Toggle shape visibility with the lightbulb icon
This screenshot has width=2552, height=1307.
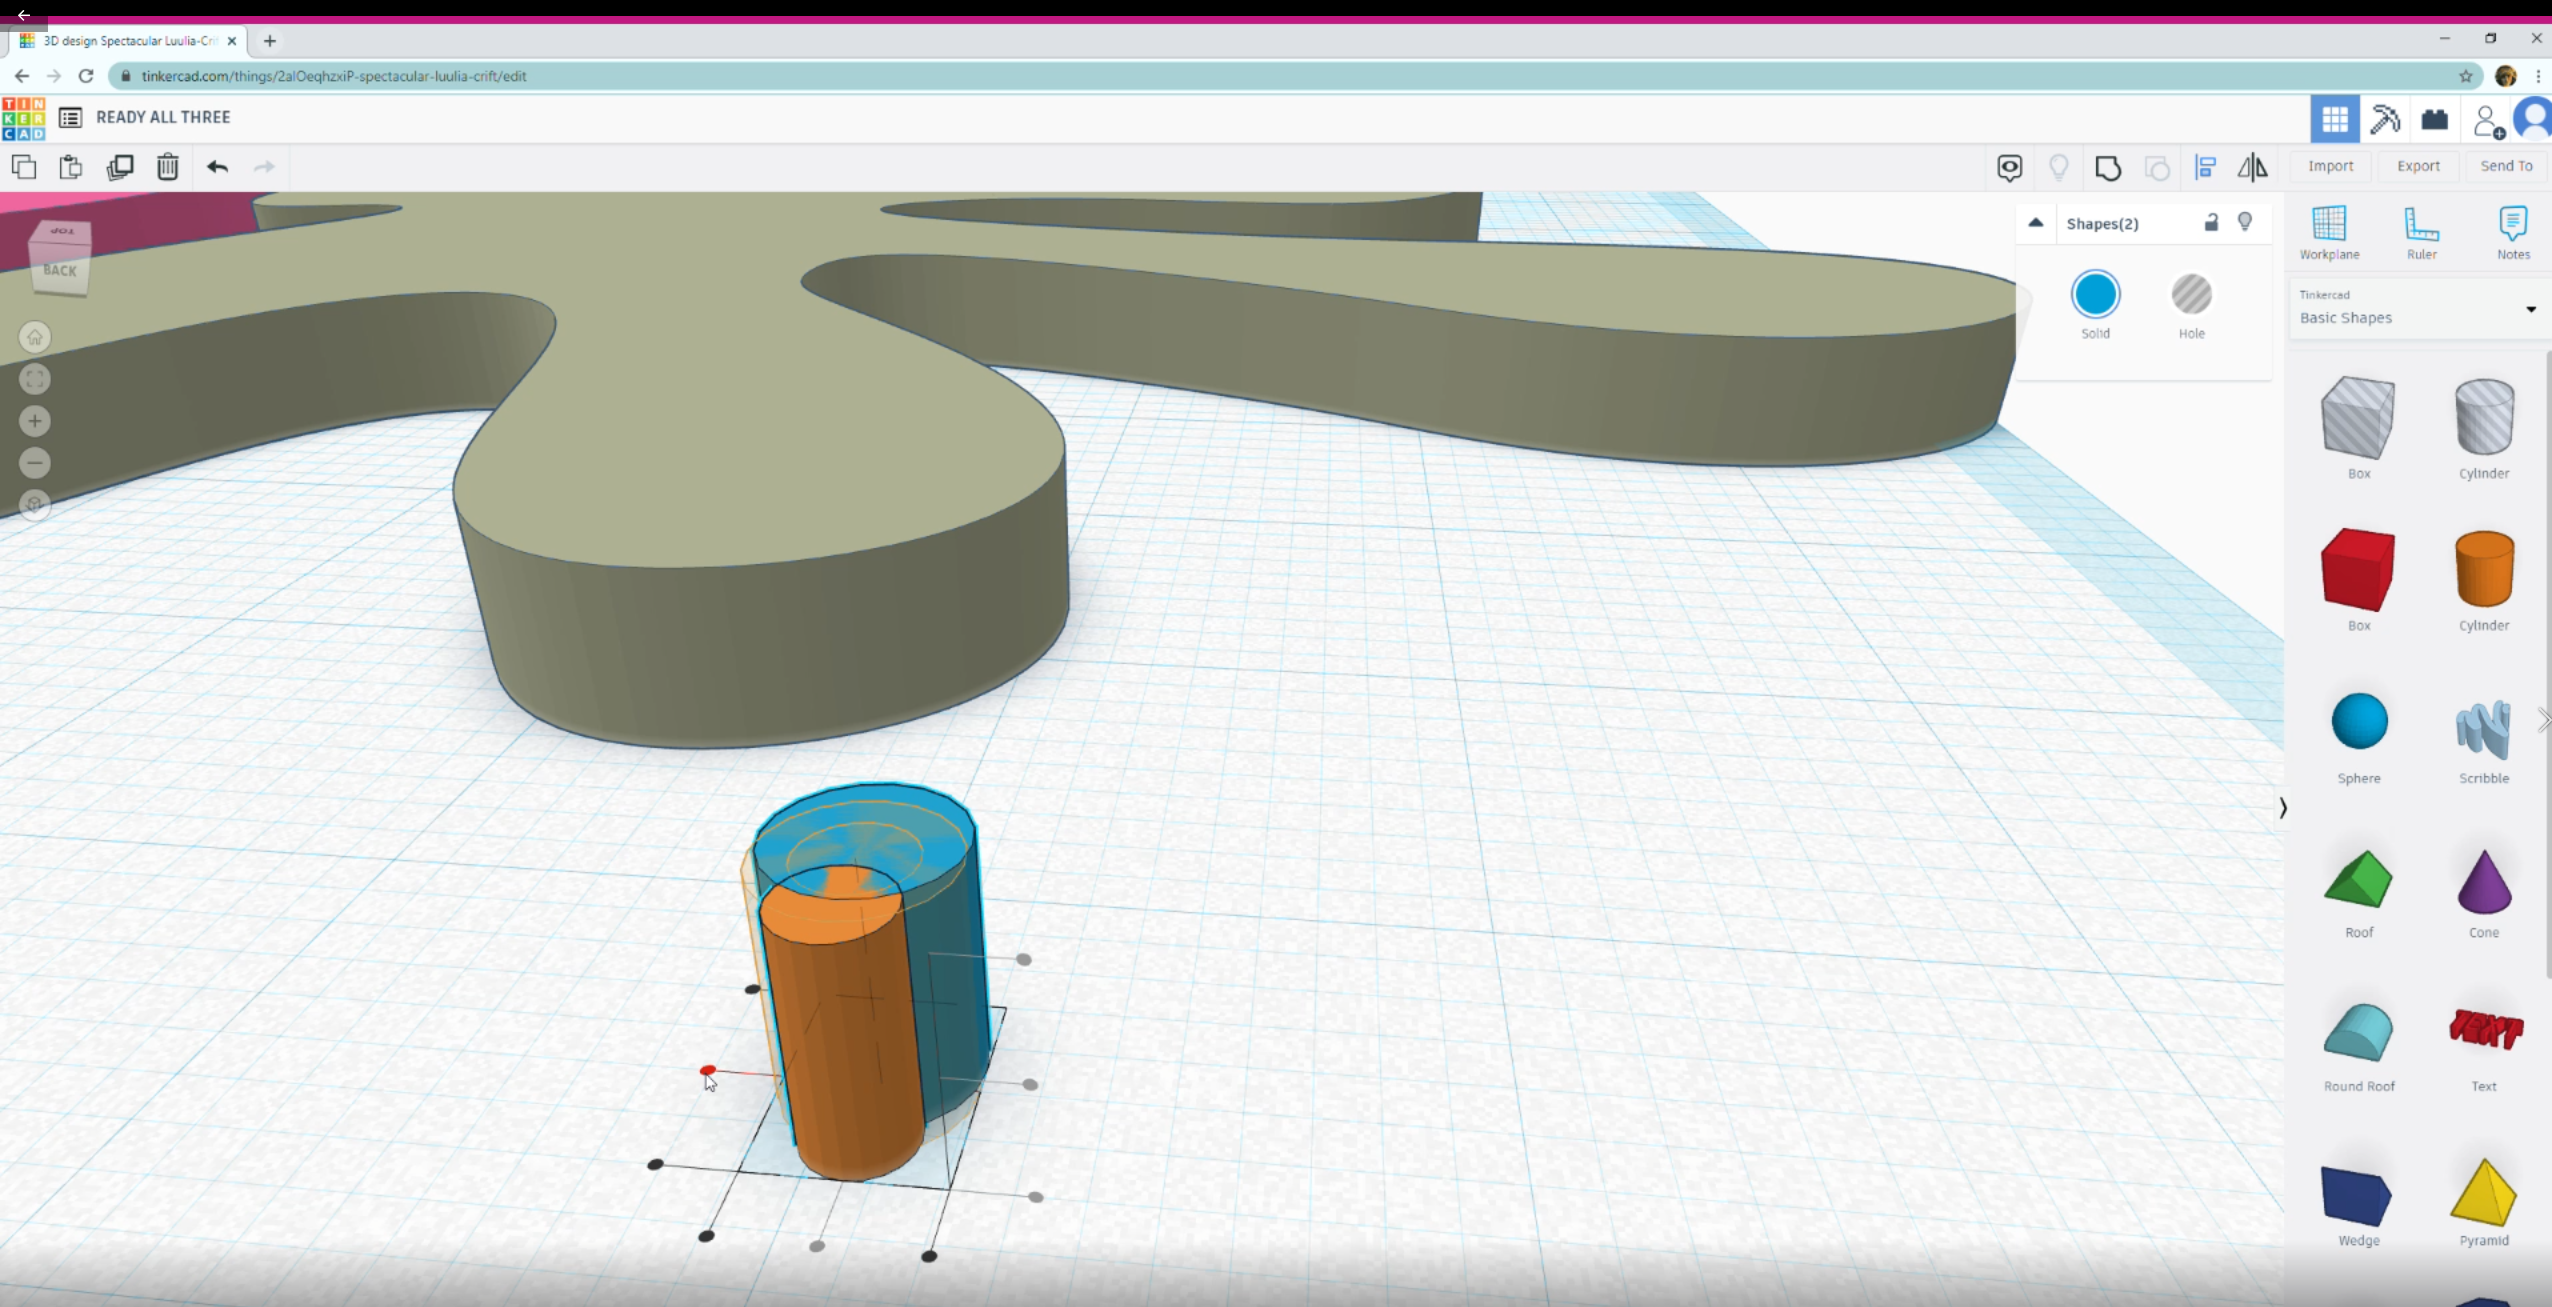coord(2245,222)
